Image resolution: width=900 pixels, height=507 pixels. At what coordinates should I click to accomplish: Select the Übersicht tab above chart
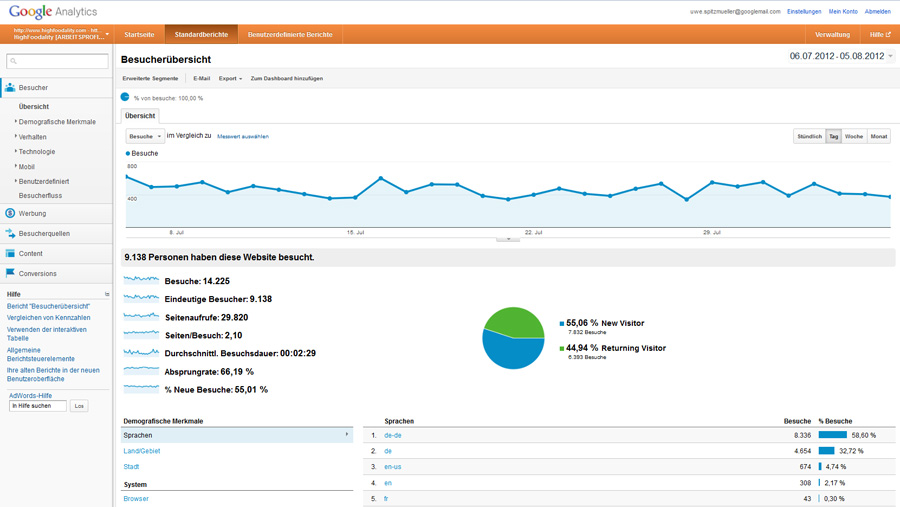click(140, 116)
